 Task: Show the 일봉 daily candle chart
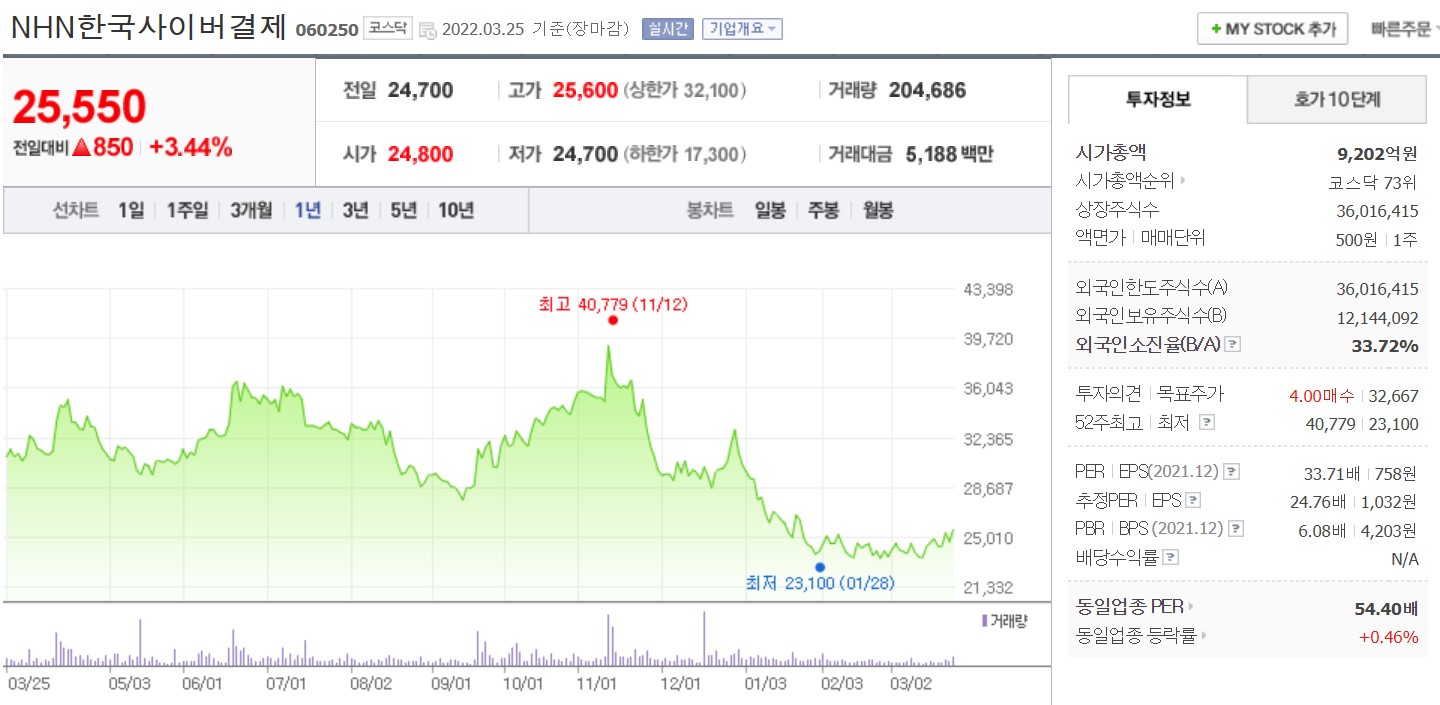(770, 210)
